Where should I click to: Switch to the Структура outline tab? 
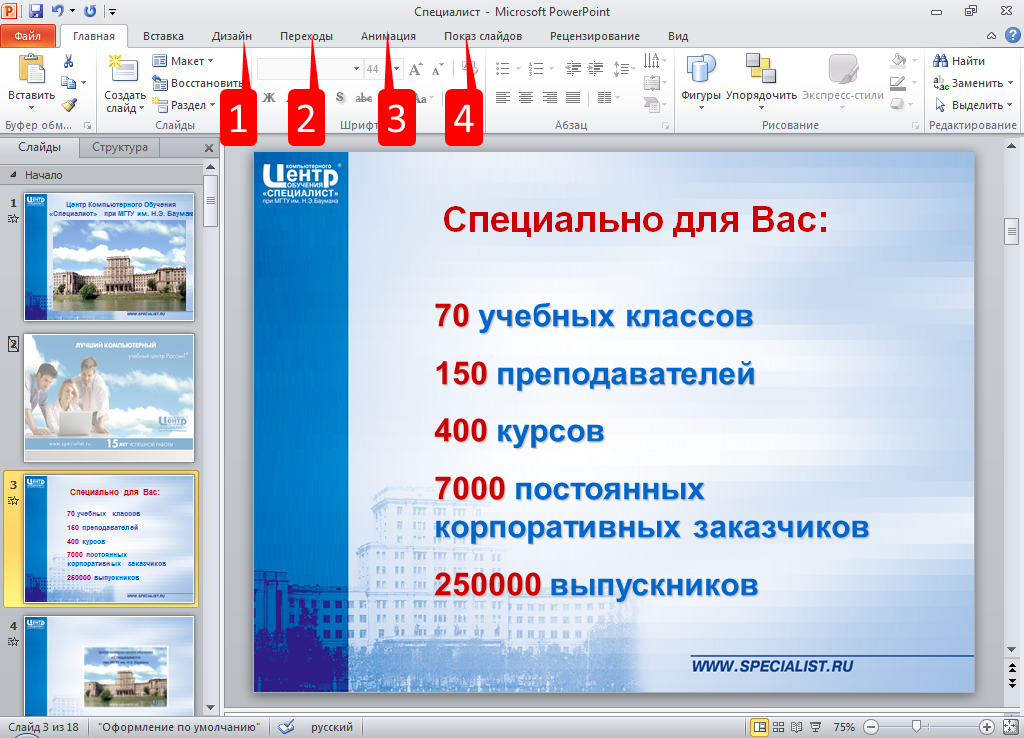click(119, 148)
